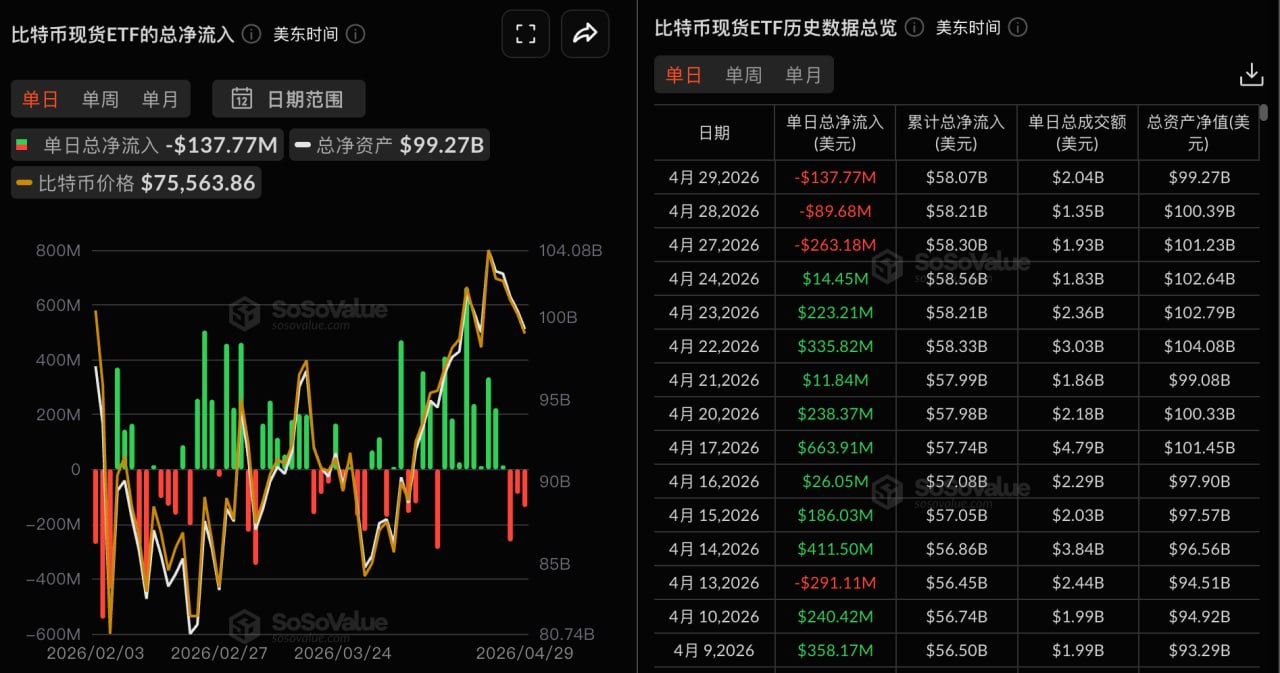Select 单月 tab above the chart
Image resolution: width=1280 pixels, height=673 pixels.
[x=160, y=99]
